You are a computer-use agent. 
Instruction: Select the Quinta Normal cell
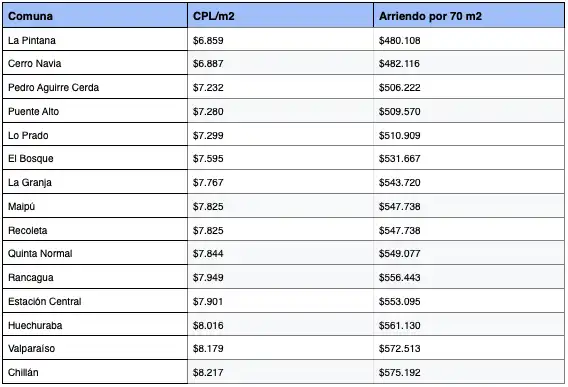[95, 253]
